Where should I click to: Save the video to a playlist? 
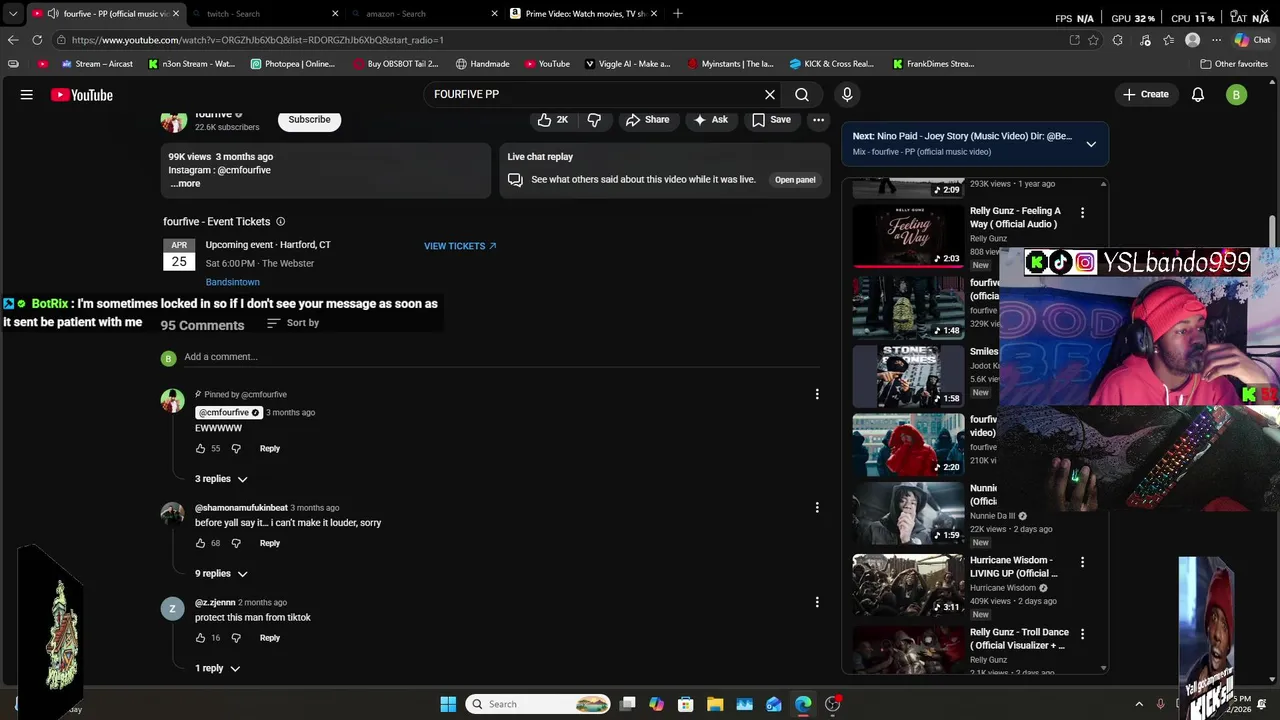click(771, 120)
